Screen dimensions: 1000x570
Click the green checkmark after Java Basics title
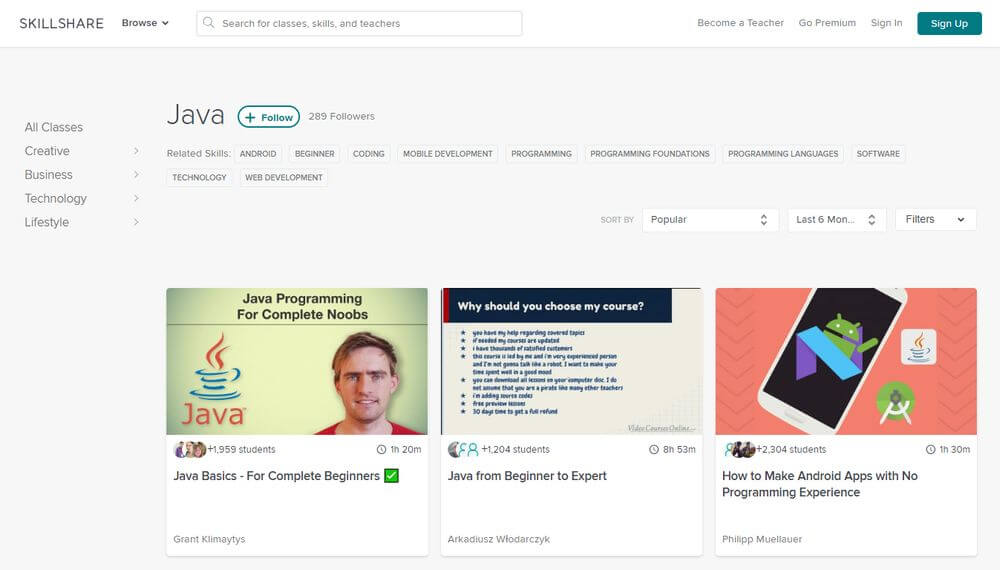[392, 476]
